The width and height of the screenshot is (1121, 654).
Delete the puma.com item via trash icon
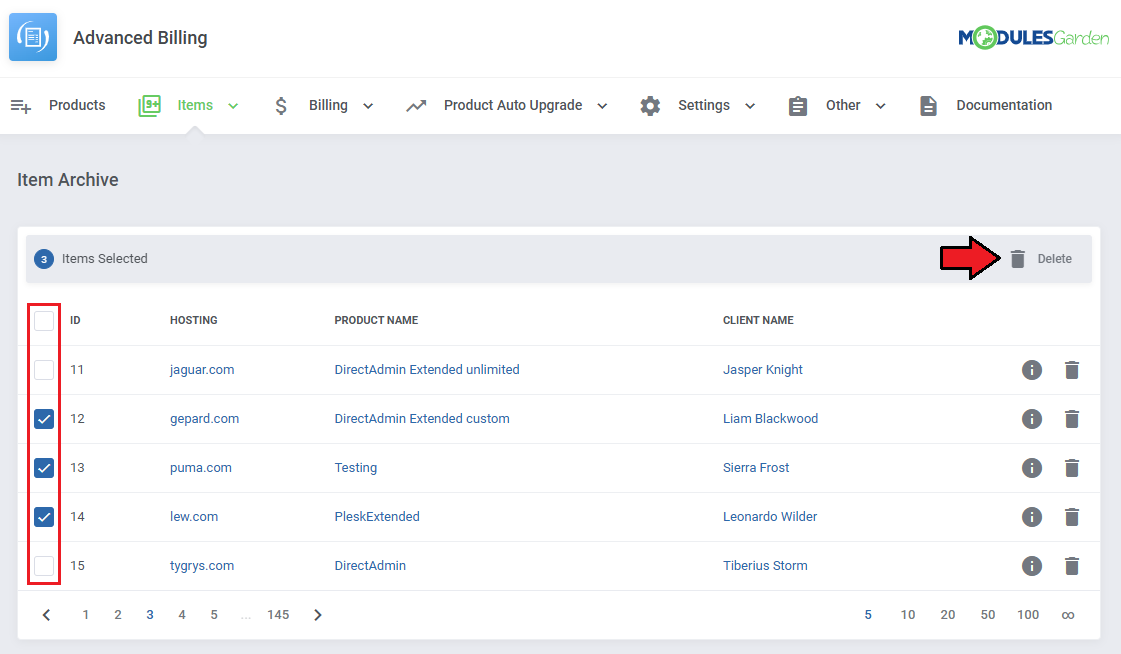(1072, 467)
